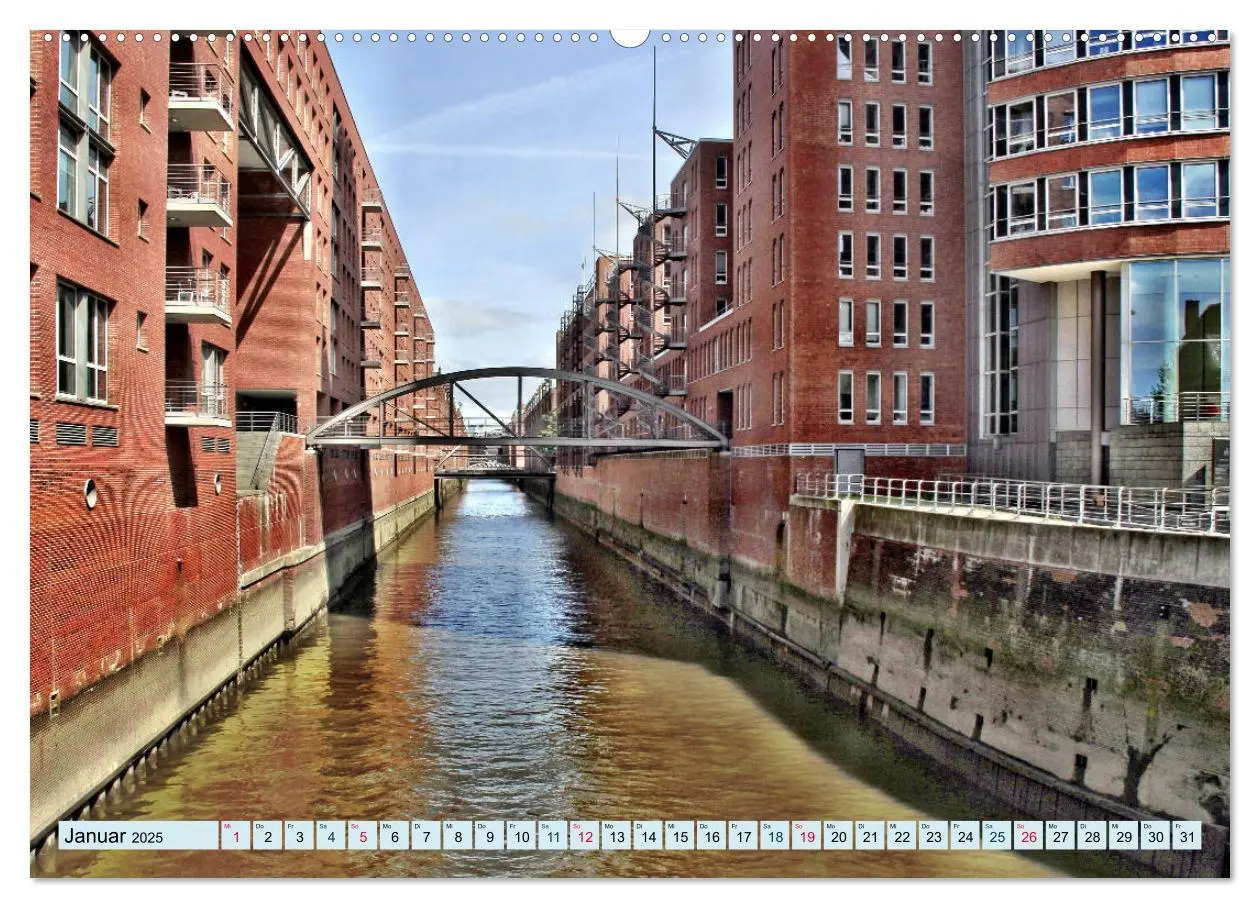Screen dimensions: 1260x908
Task: Select date 14 in the date row
Action: [648, 836]
